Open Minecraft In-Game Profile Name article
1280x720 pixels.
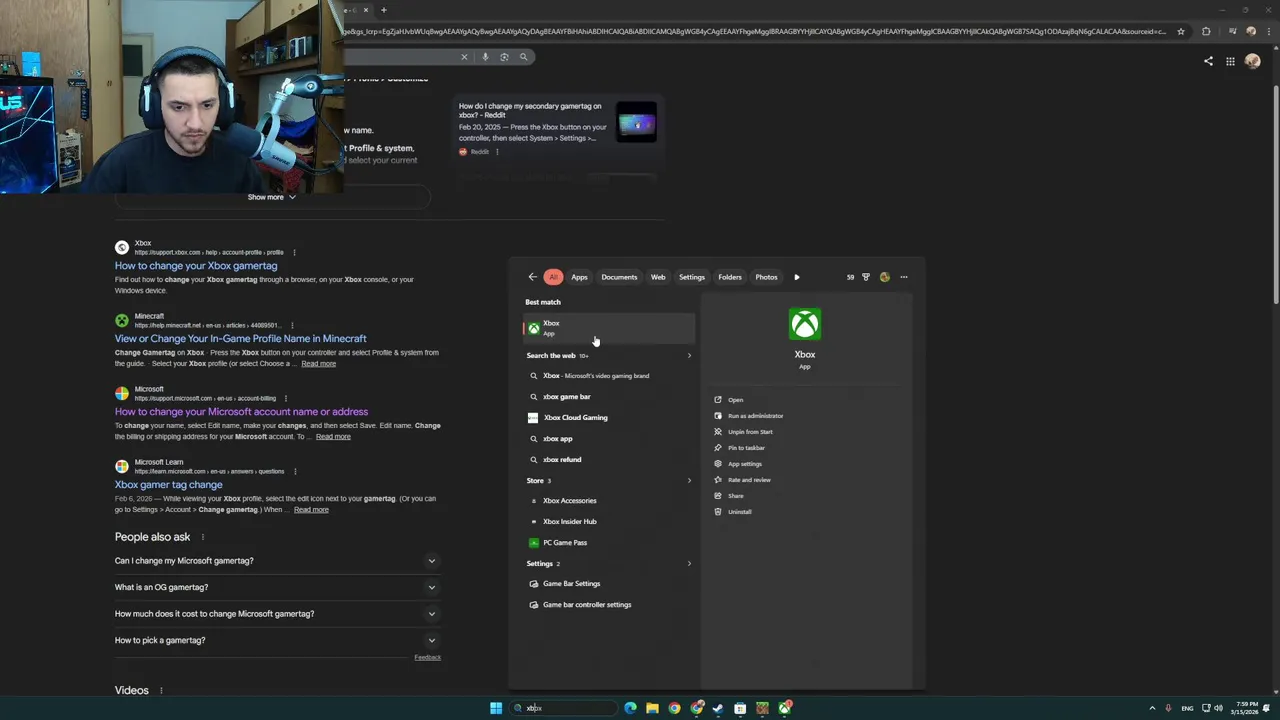(241, 339)
